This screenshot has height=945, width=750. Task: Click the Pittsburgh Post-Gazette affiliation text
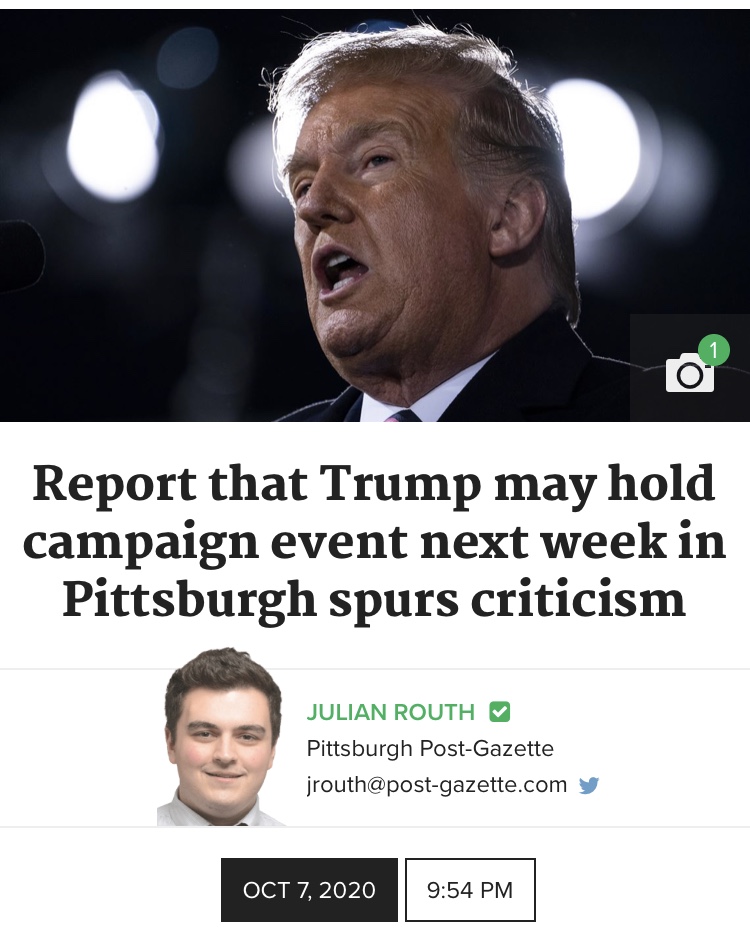click(x=430, y=749)
